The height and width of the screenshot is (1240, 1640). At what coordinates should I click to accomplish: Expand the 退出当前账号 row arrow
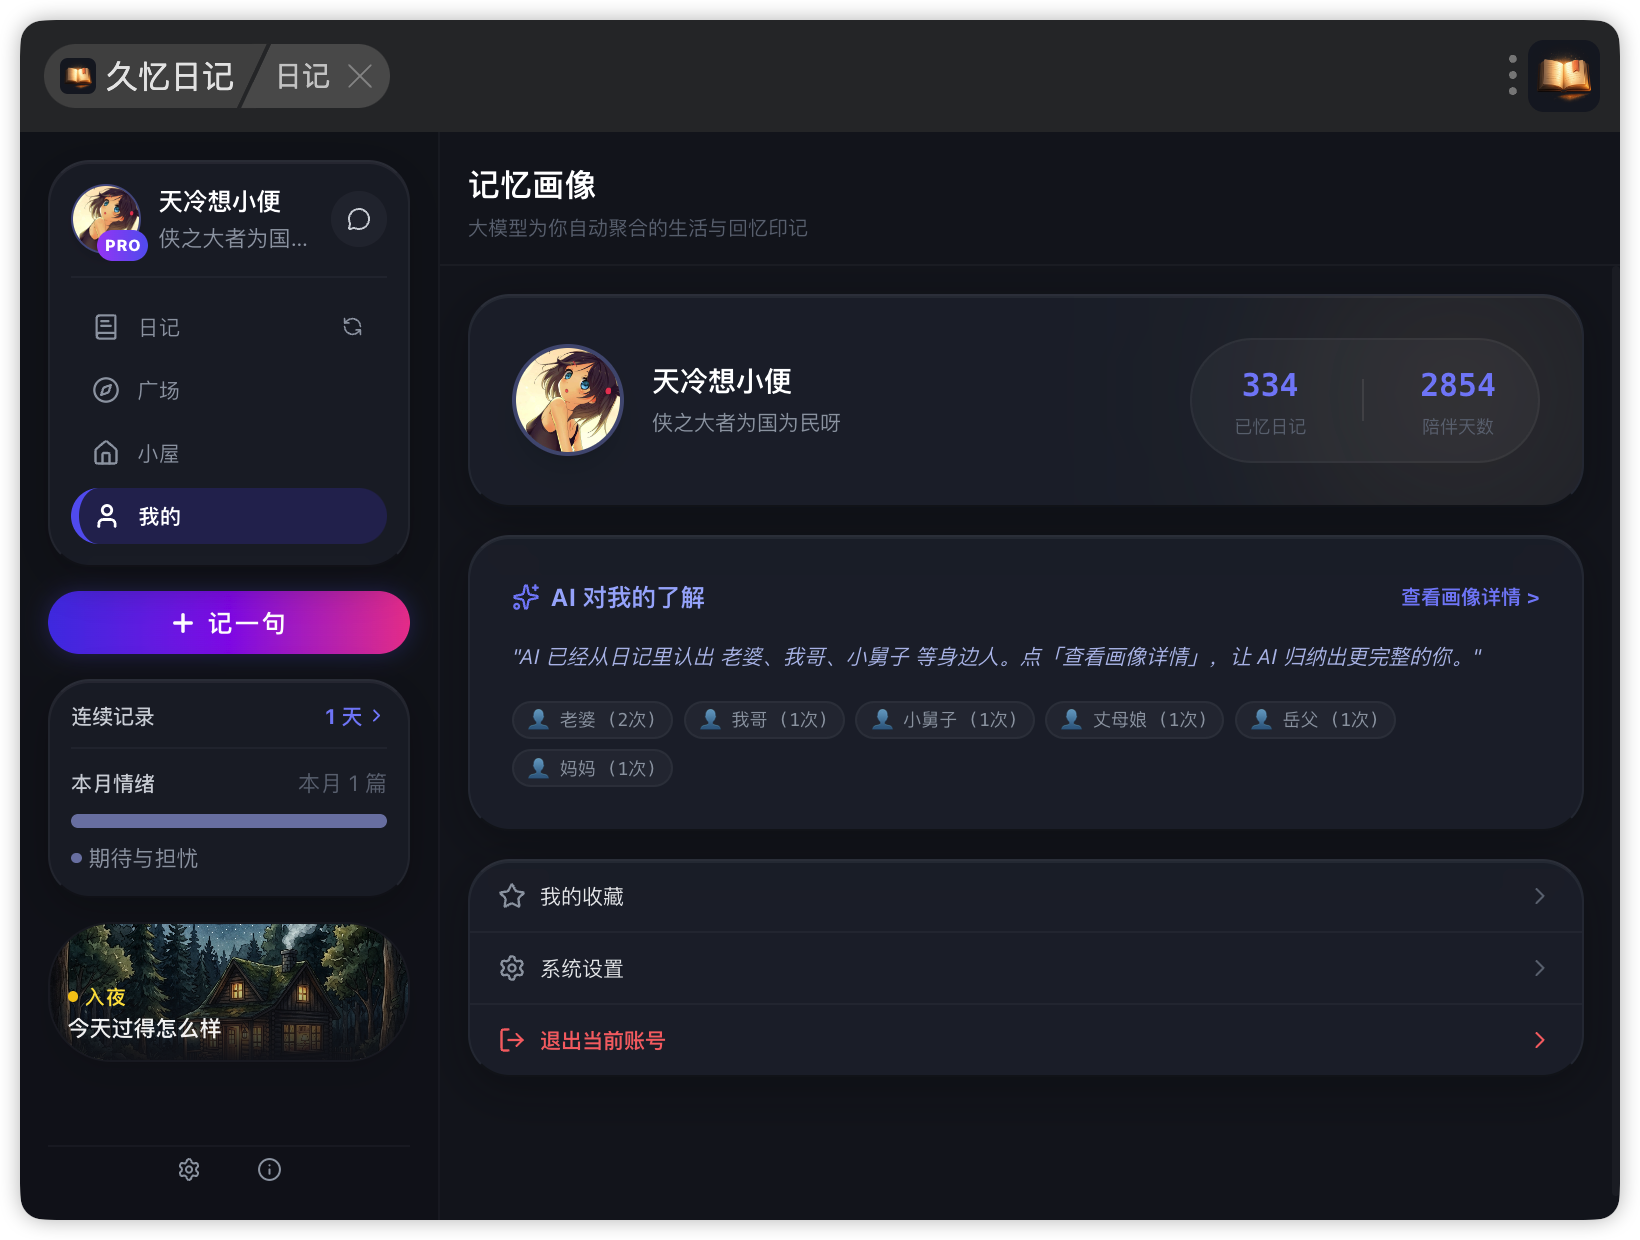coord(1540,1040)
